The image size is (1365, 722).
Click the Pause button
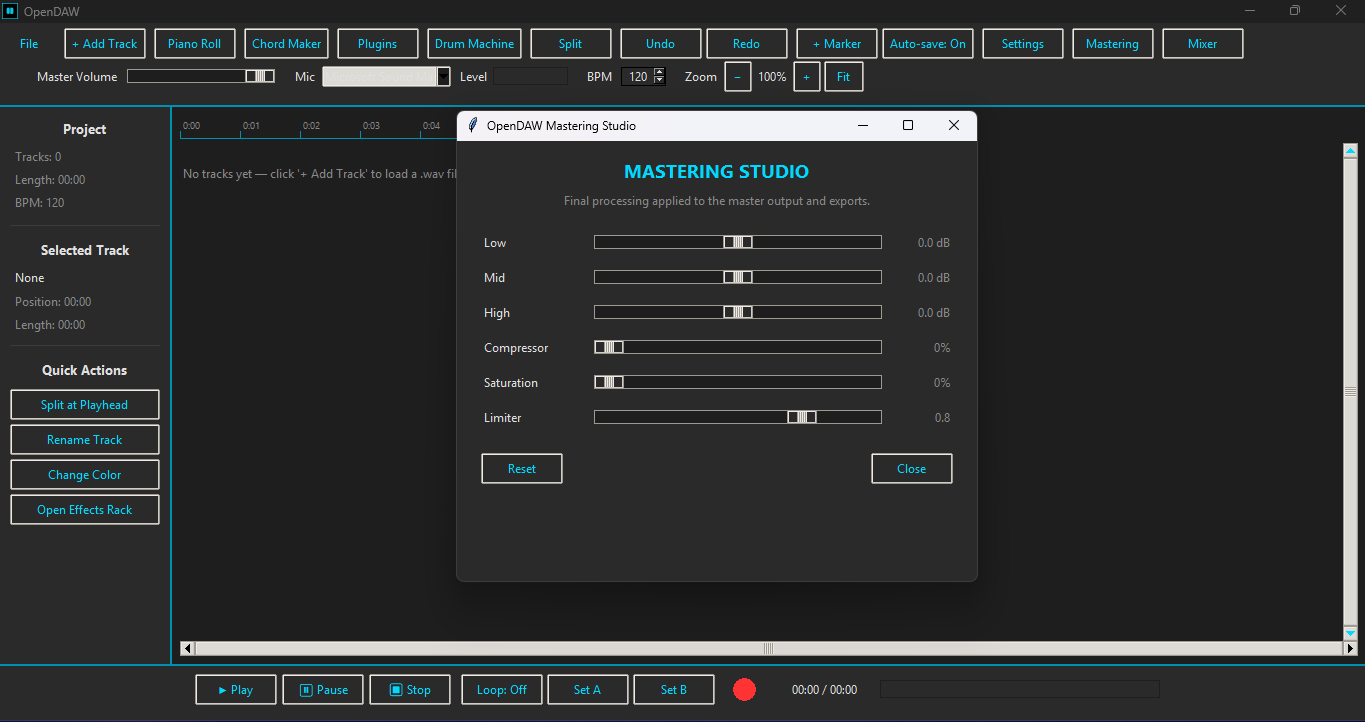click(x=323, y=690)
